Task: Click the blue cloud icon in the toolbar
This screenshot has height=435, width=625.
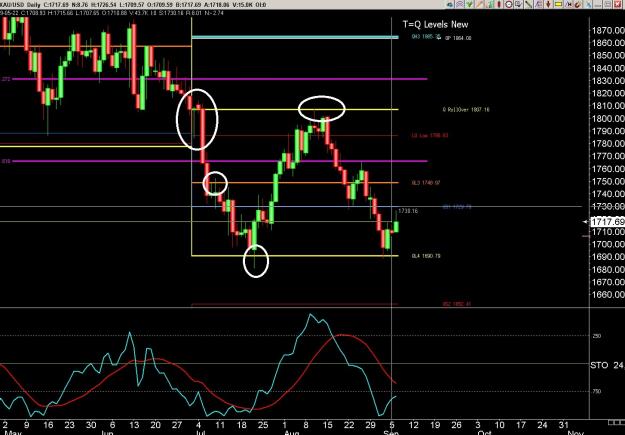Action: tap(450, 4)
